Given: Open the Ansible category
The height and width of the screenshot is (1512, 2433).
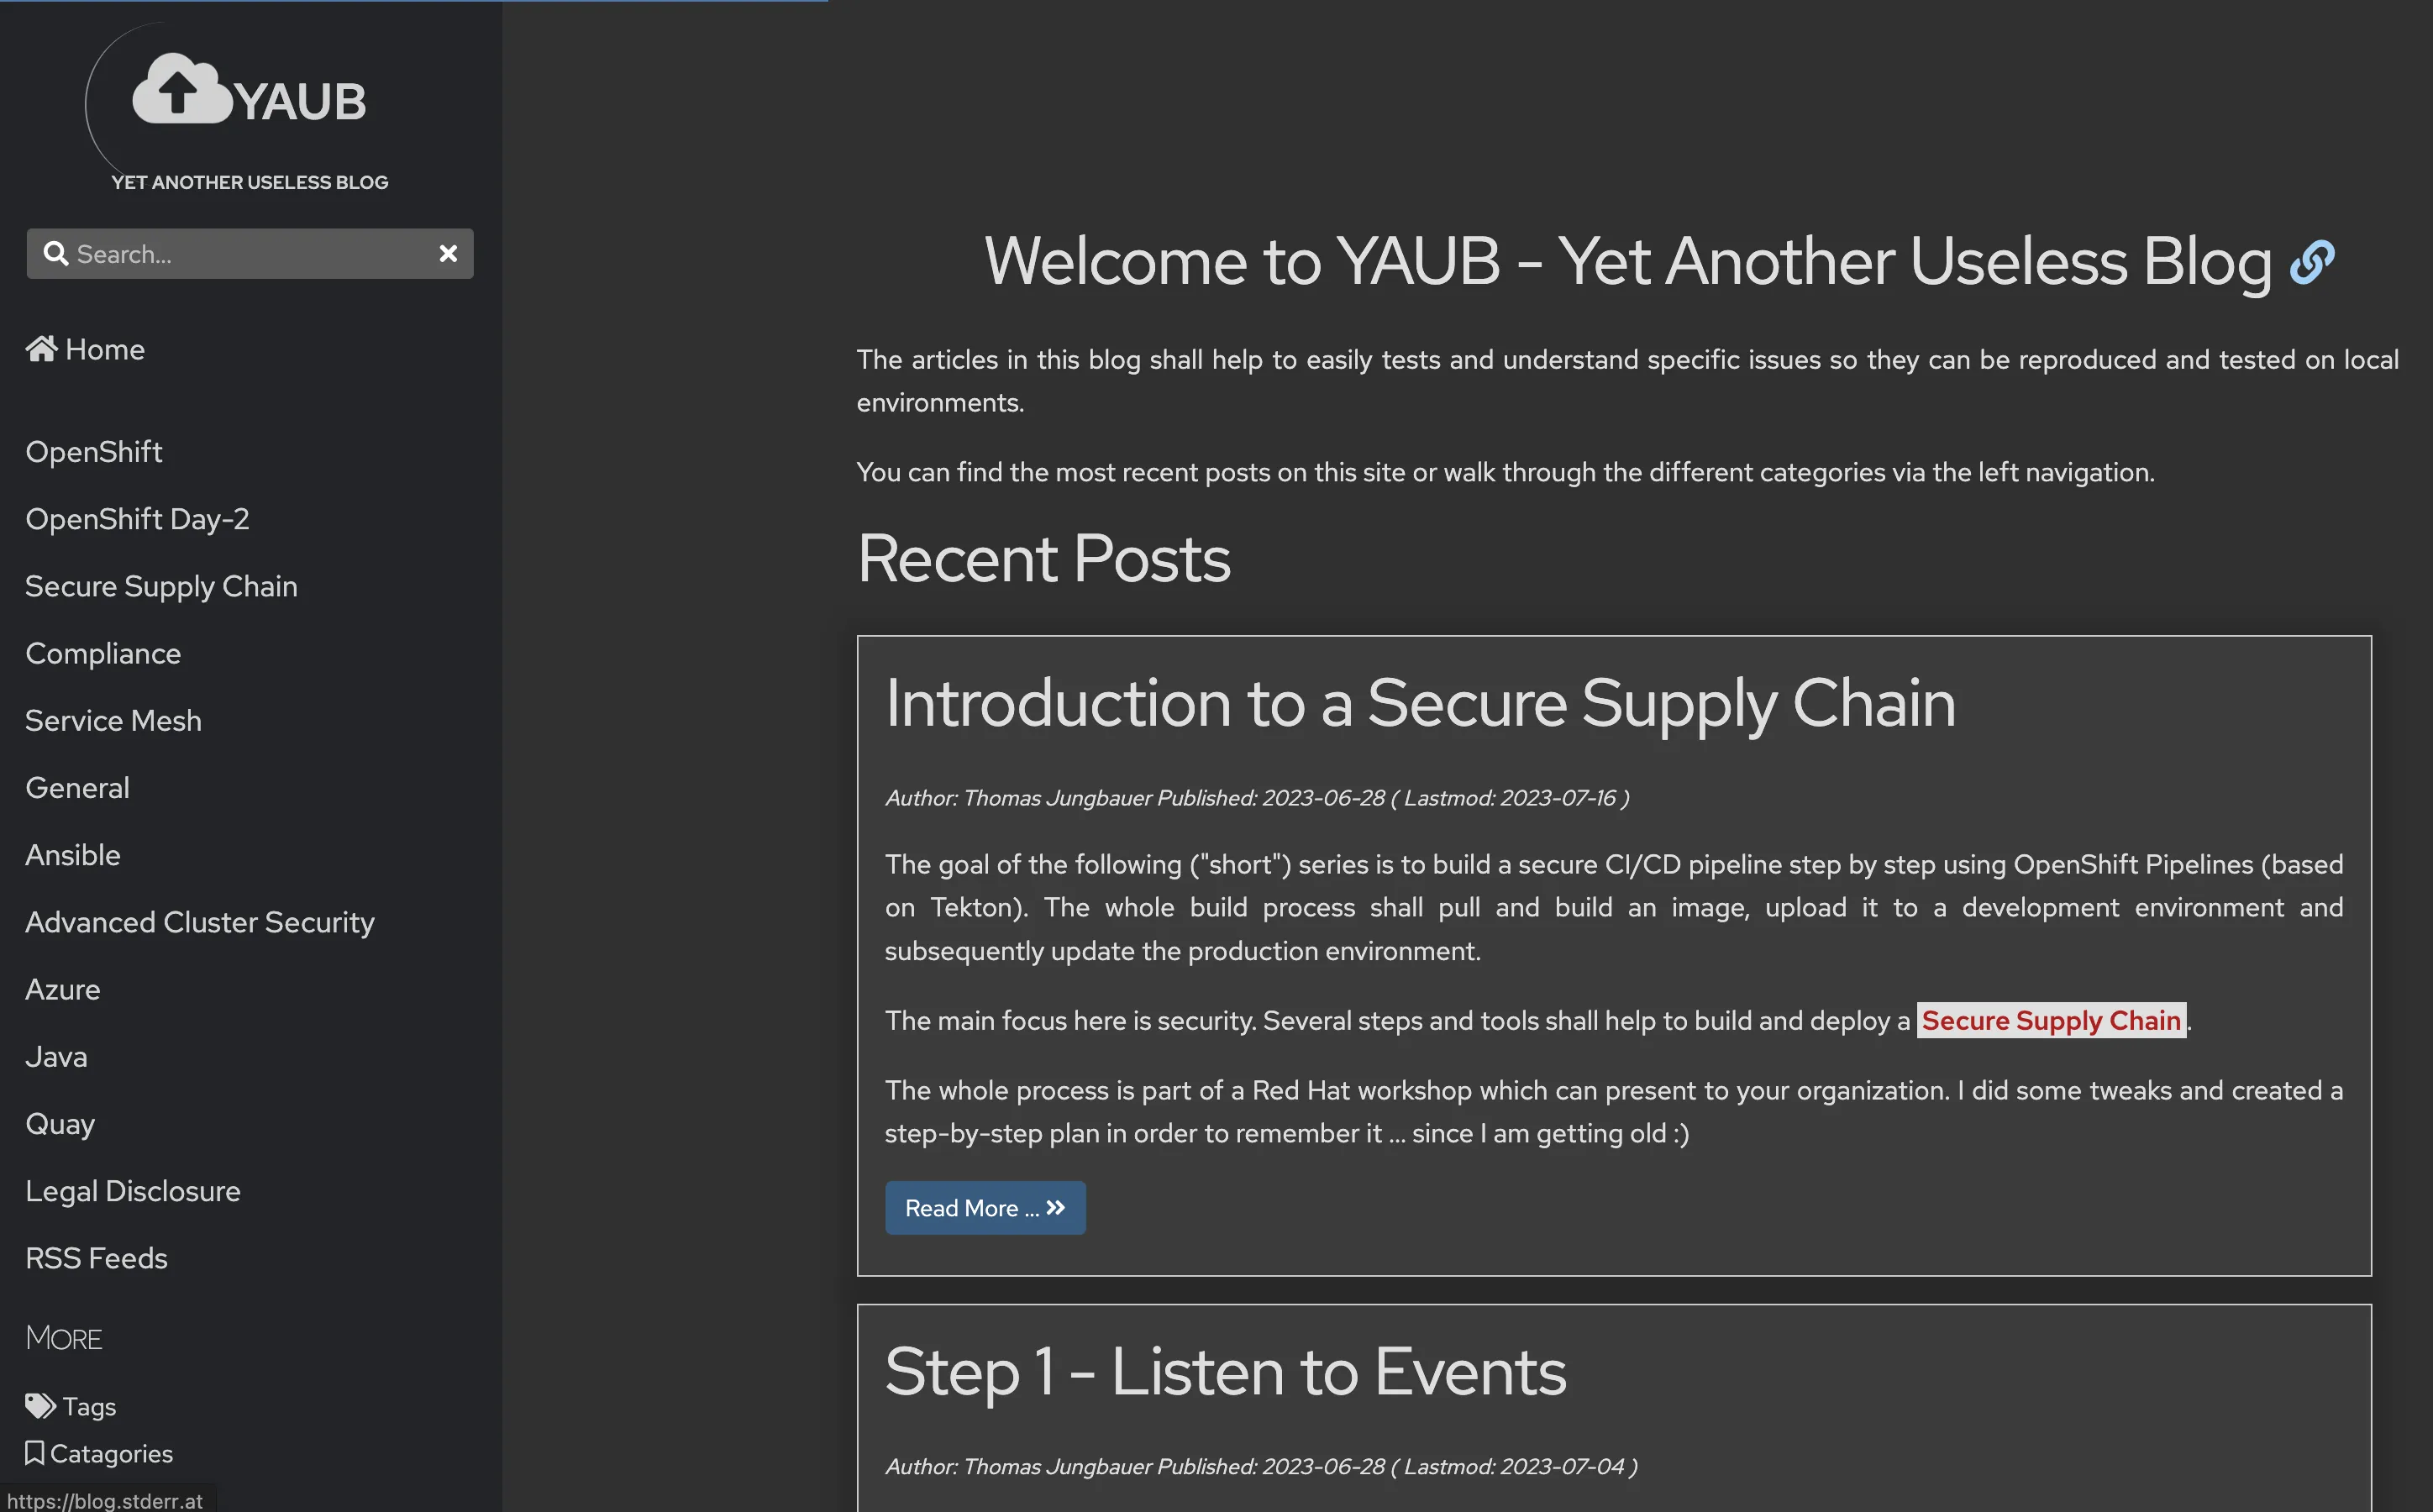Looking at the screenshot, I should point(73,854).
